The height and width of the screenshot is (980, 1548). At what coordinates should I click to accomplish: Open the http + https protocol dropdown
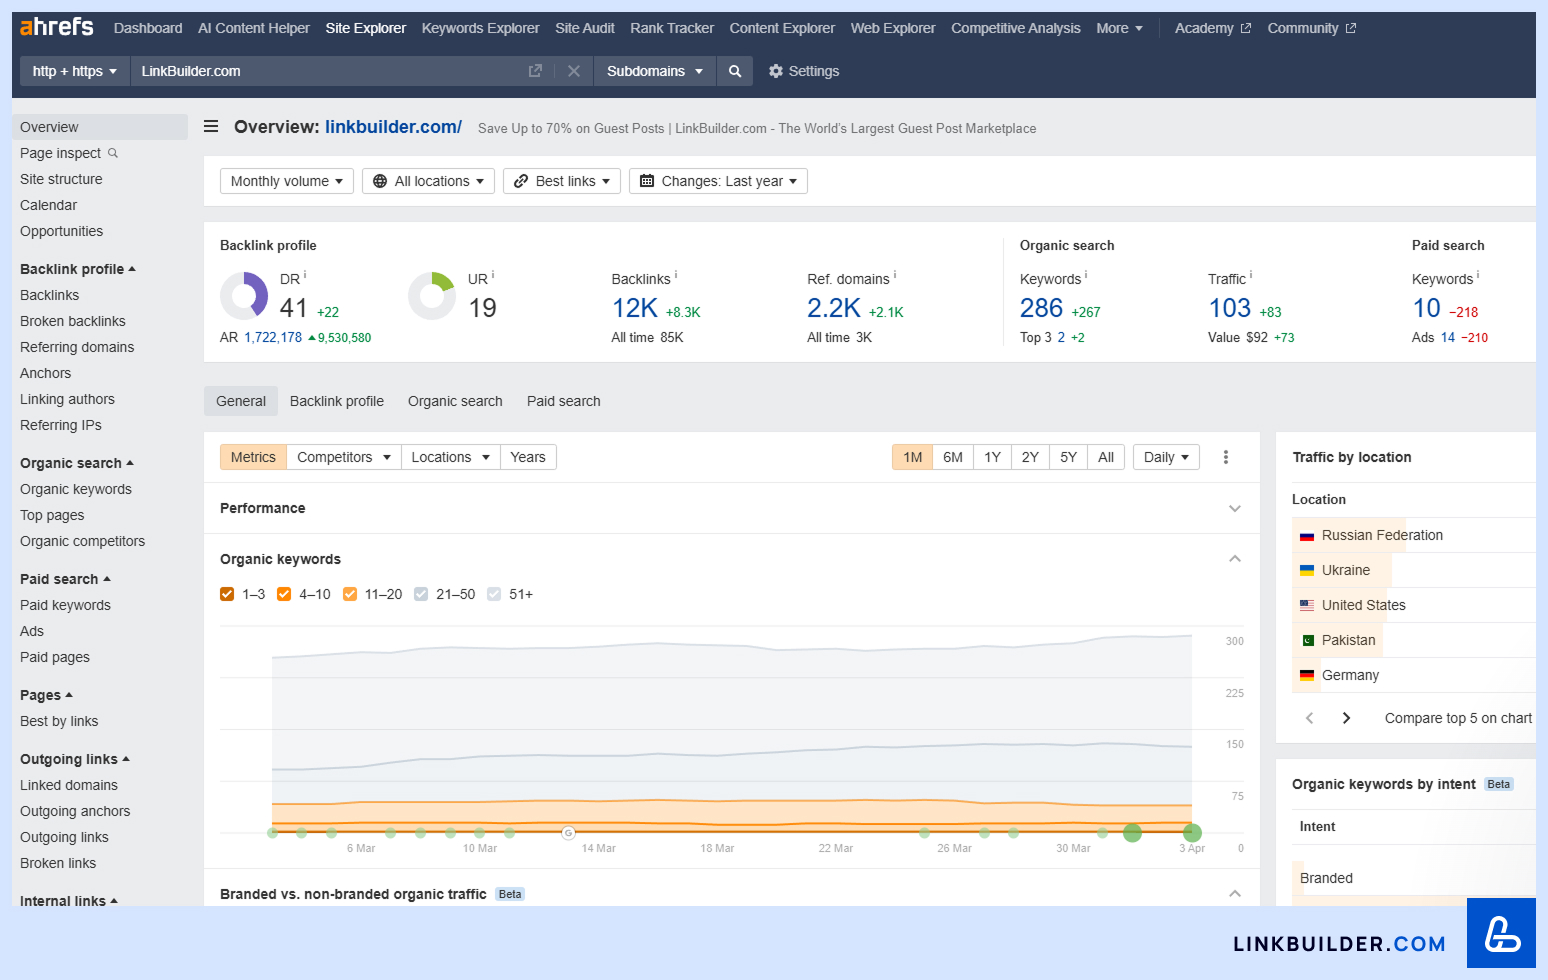[x=75, y=71]
